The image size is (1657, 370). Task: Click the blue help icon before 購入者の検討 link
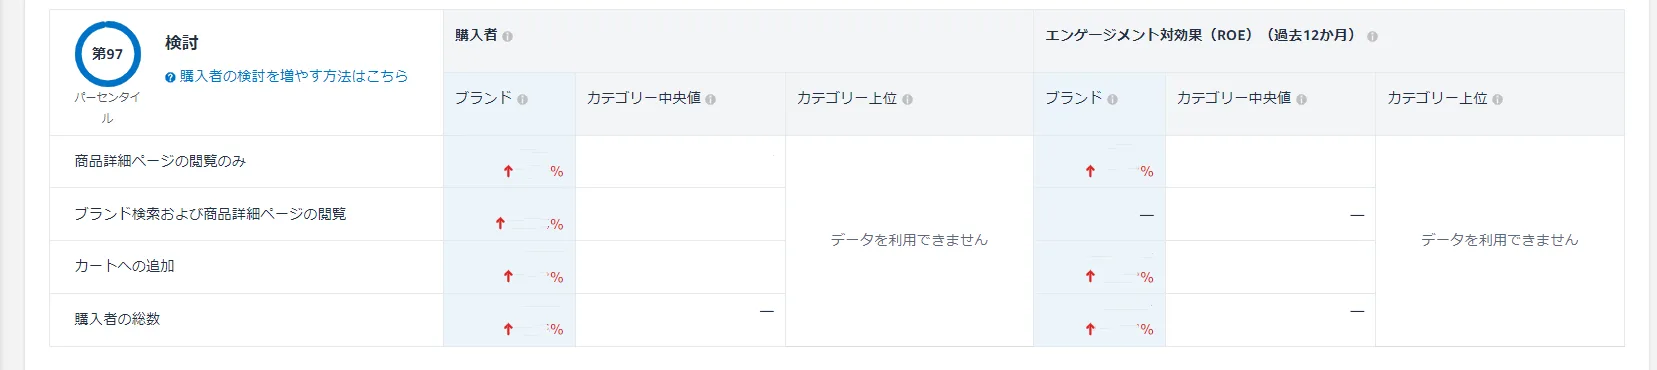[x=171, y=77]
